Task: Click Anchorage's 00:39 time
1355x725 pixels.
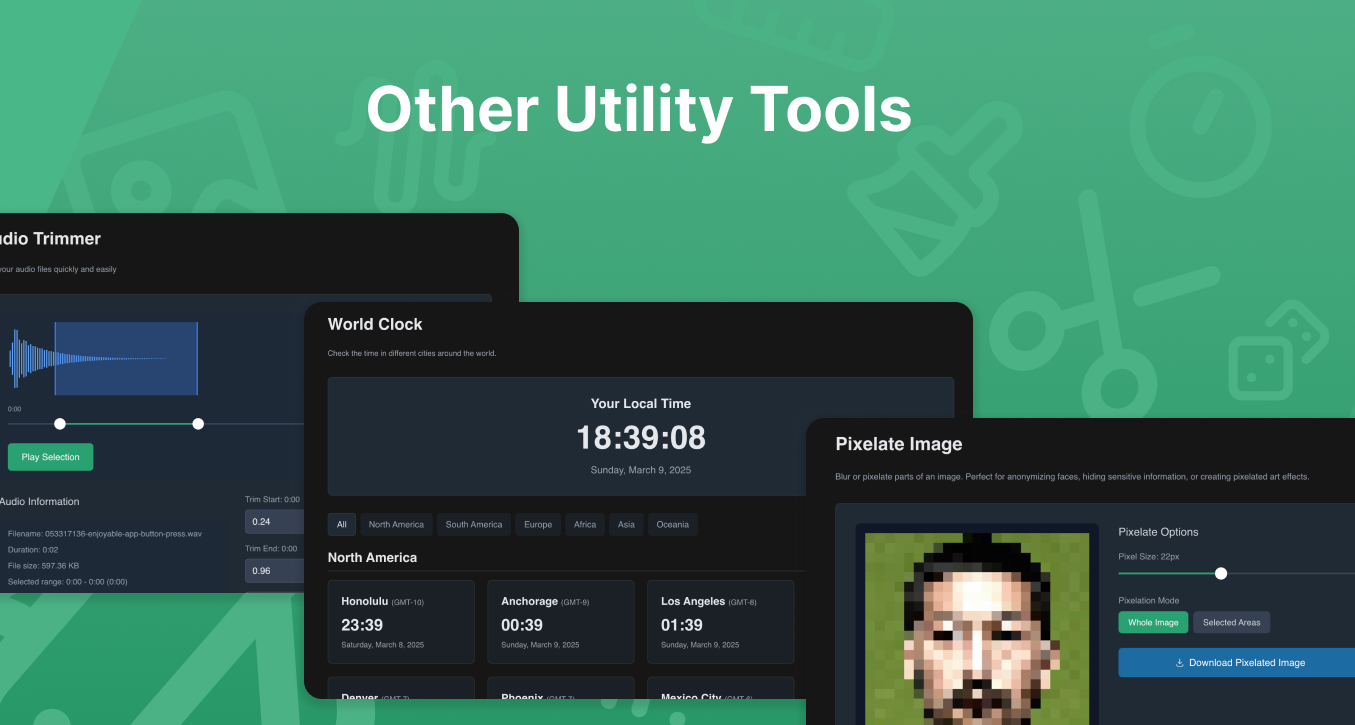Action: point(522,625)
